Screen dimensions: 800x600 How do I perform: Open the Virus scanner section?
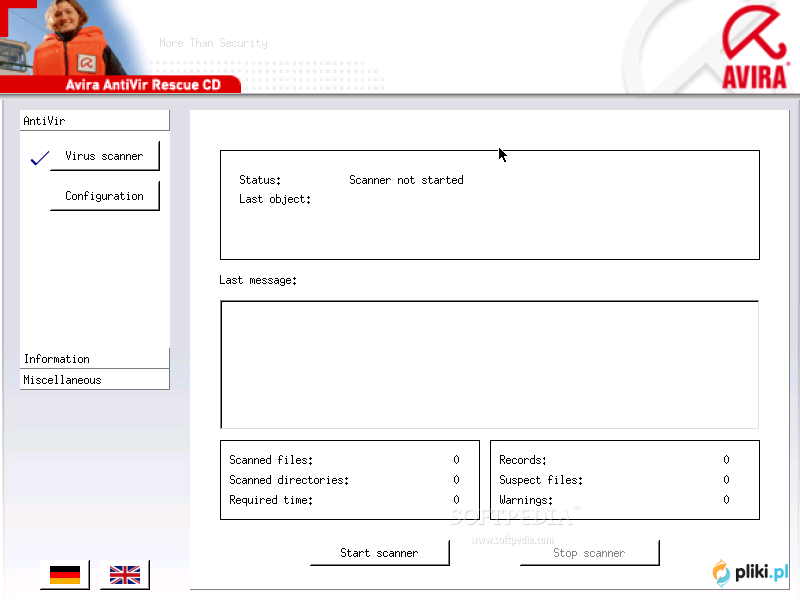click(105, 156)
